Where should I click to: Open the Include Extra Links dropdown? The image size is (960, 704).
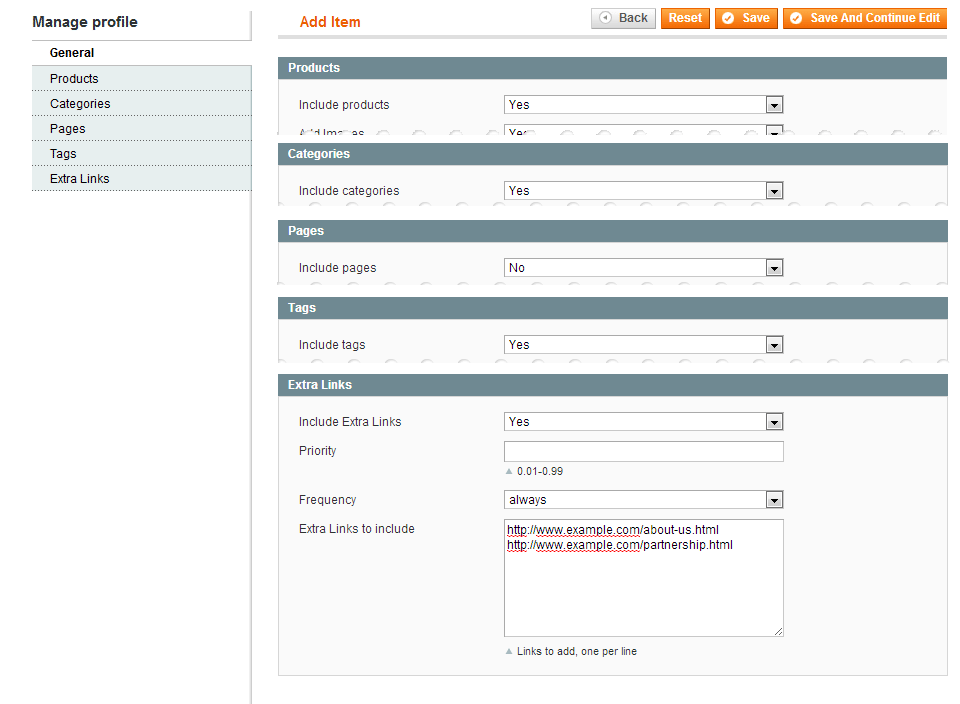click(x=643, y=422)
